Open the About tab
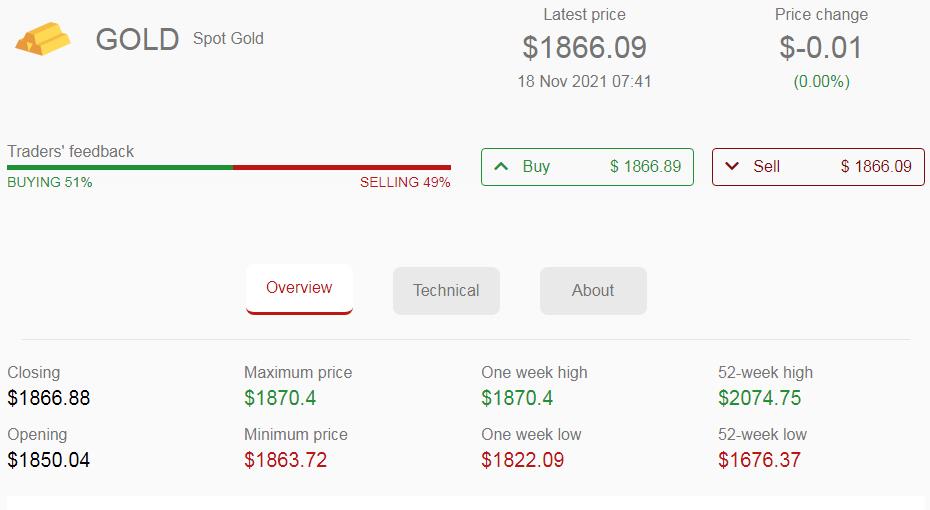930x510 pixels. pyautogui.click(x=593, y=291)
